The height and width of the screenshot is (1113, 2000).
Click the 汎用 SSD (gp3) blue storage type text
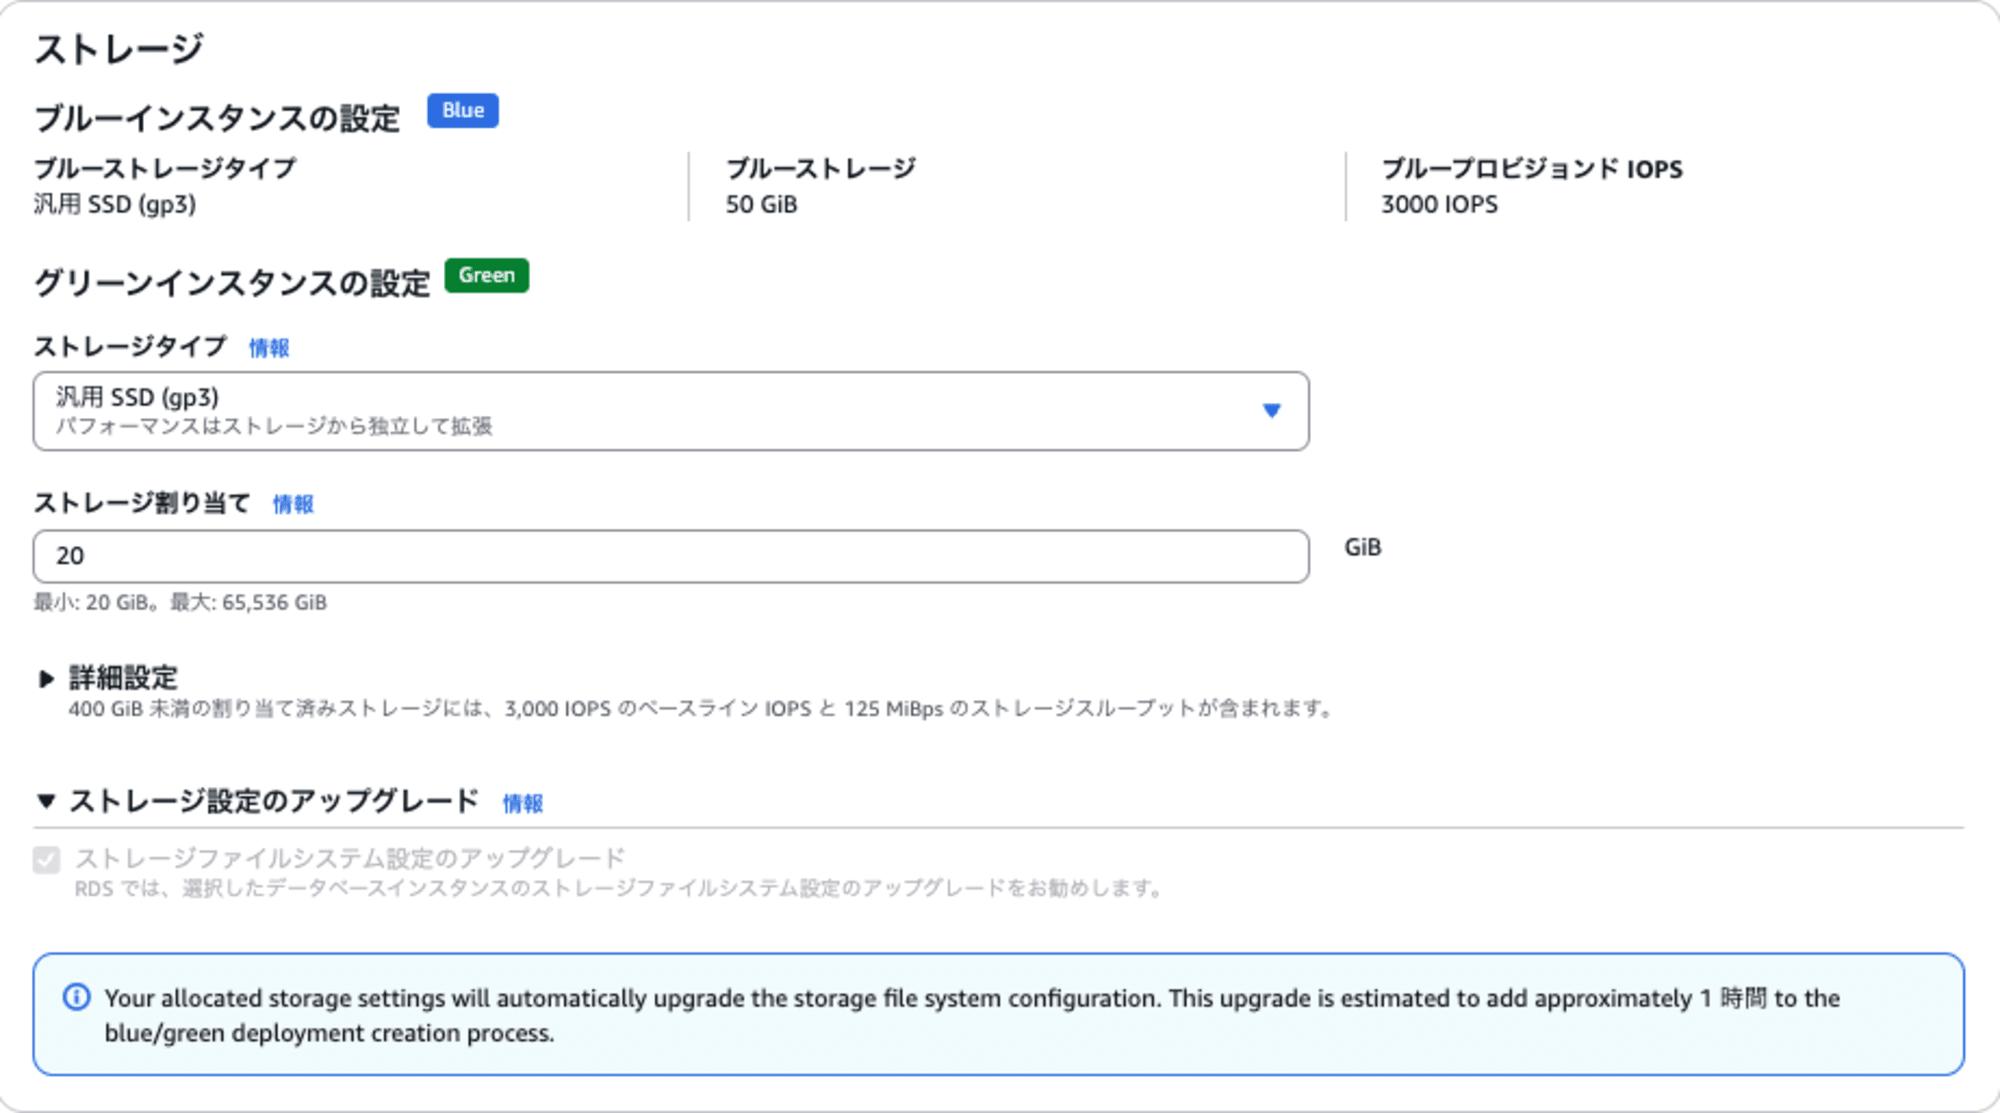115,204
